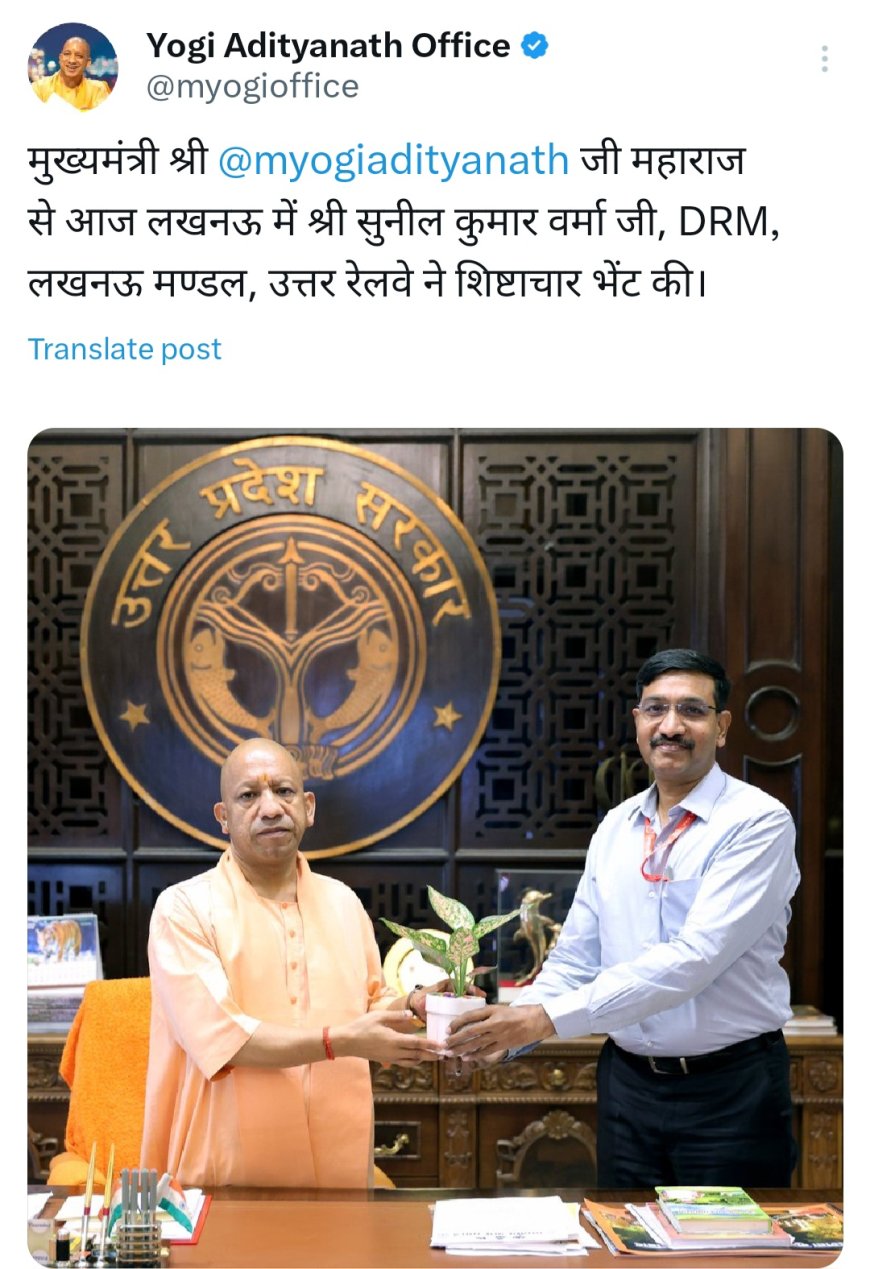Click the orange towel-covered chair
Viewport: 870px width, 1269px height.
(x=100, y=1080)
